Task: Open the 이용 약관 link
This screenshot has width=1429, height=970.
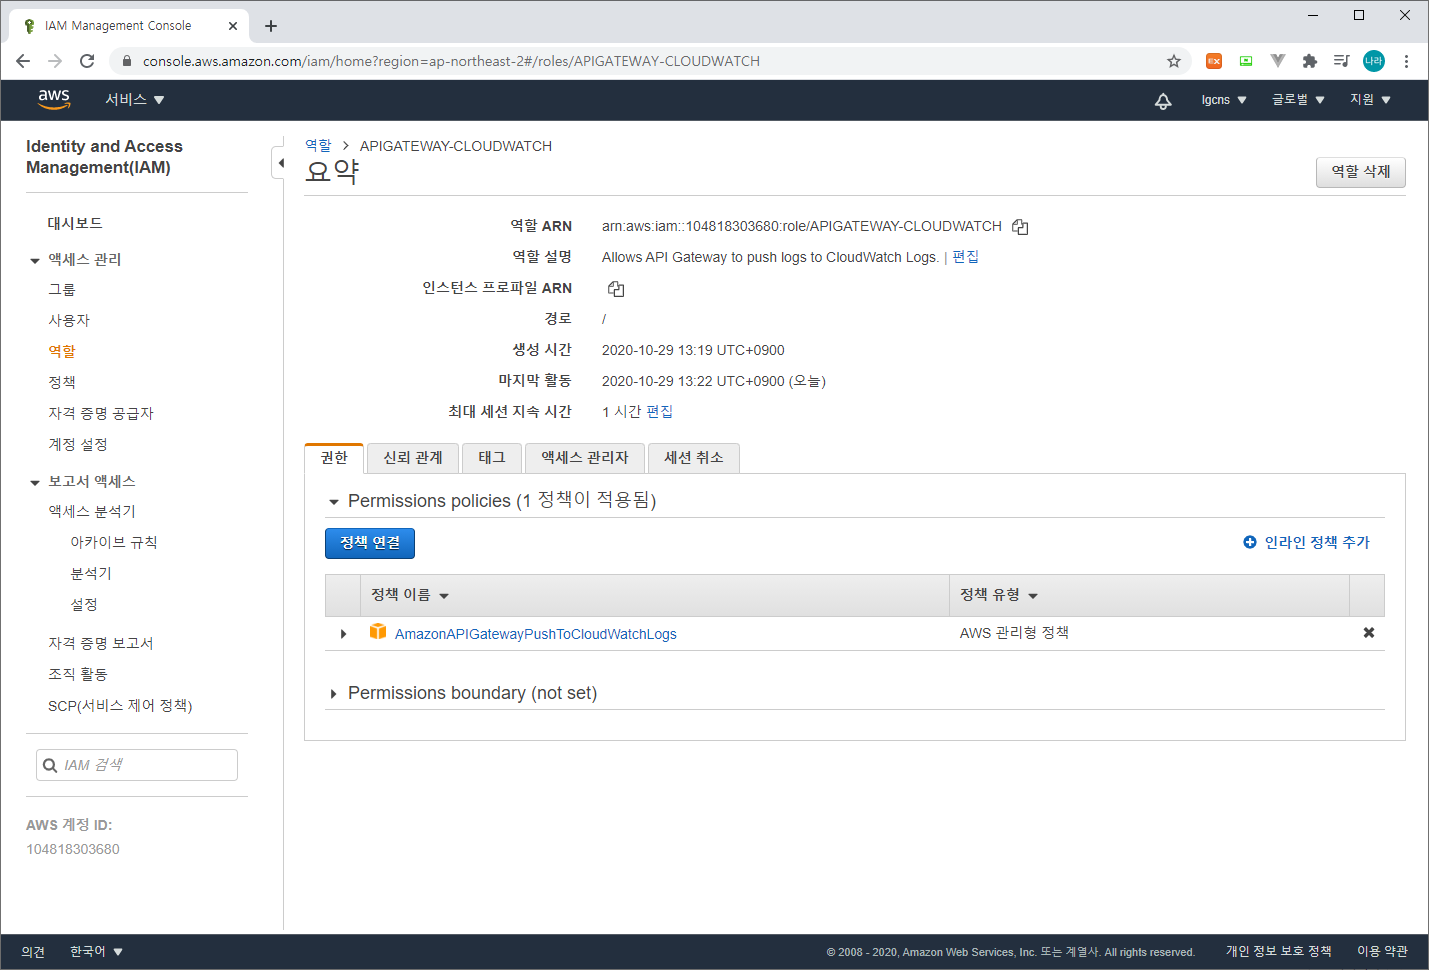Action: pyautogui.click(x=1382, y=951)
